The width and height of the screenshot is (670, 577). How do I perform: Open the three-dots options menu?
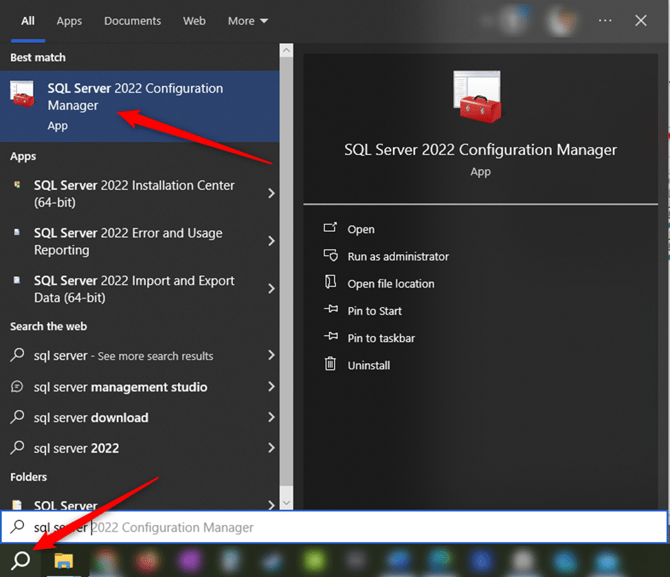(605, 20)
